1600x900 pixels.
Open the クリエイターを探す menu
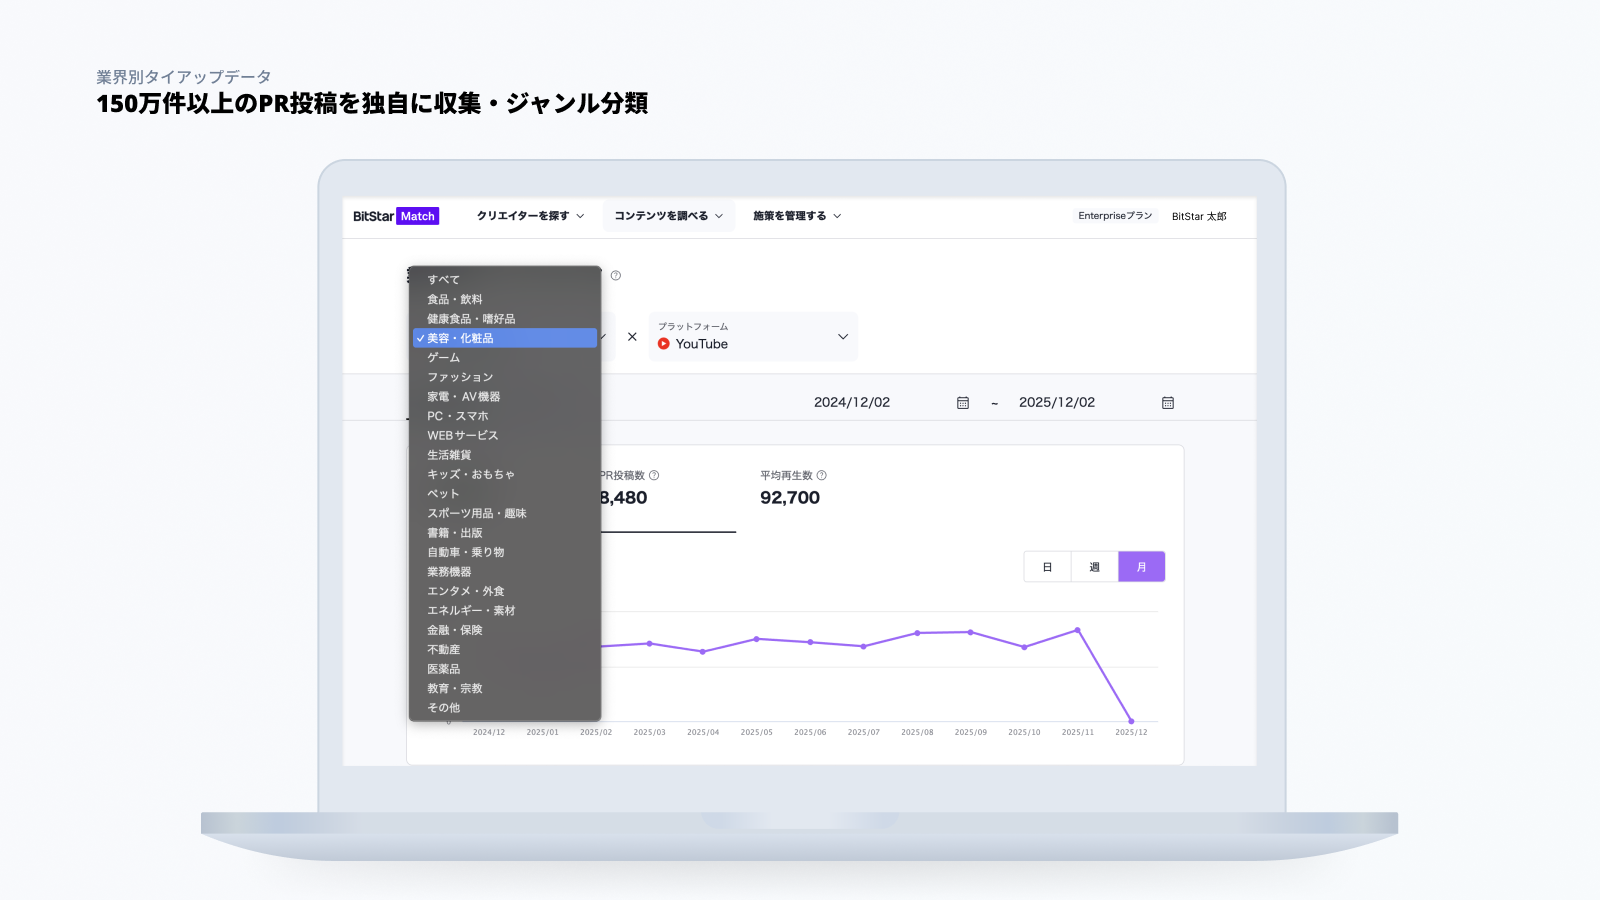click(x=530, y=216)
